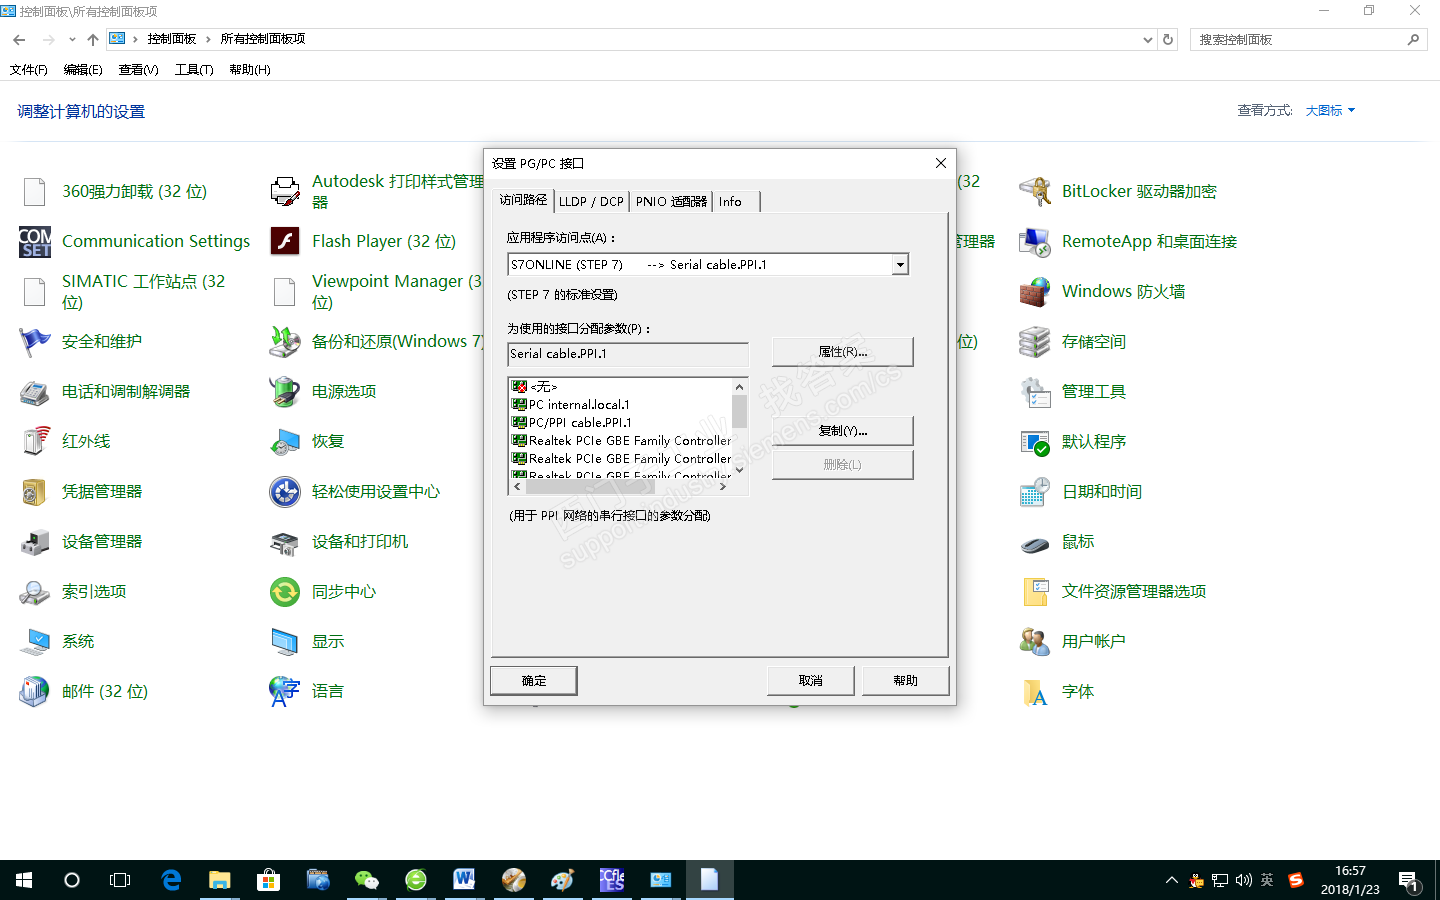
Task: Open 轻松使用设置中心 item
Action: [x=355, y=491]
